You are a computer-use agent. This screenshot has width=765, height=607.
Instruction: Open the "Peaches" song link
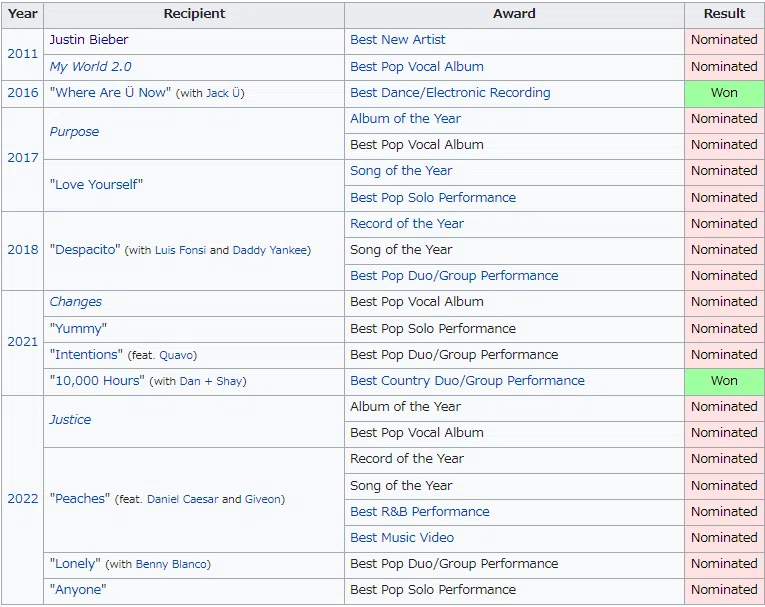(80, 499)
